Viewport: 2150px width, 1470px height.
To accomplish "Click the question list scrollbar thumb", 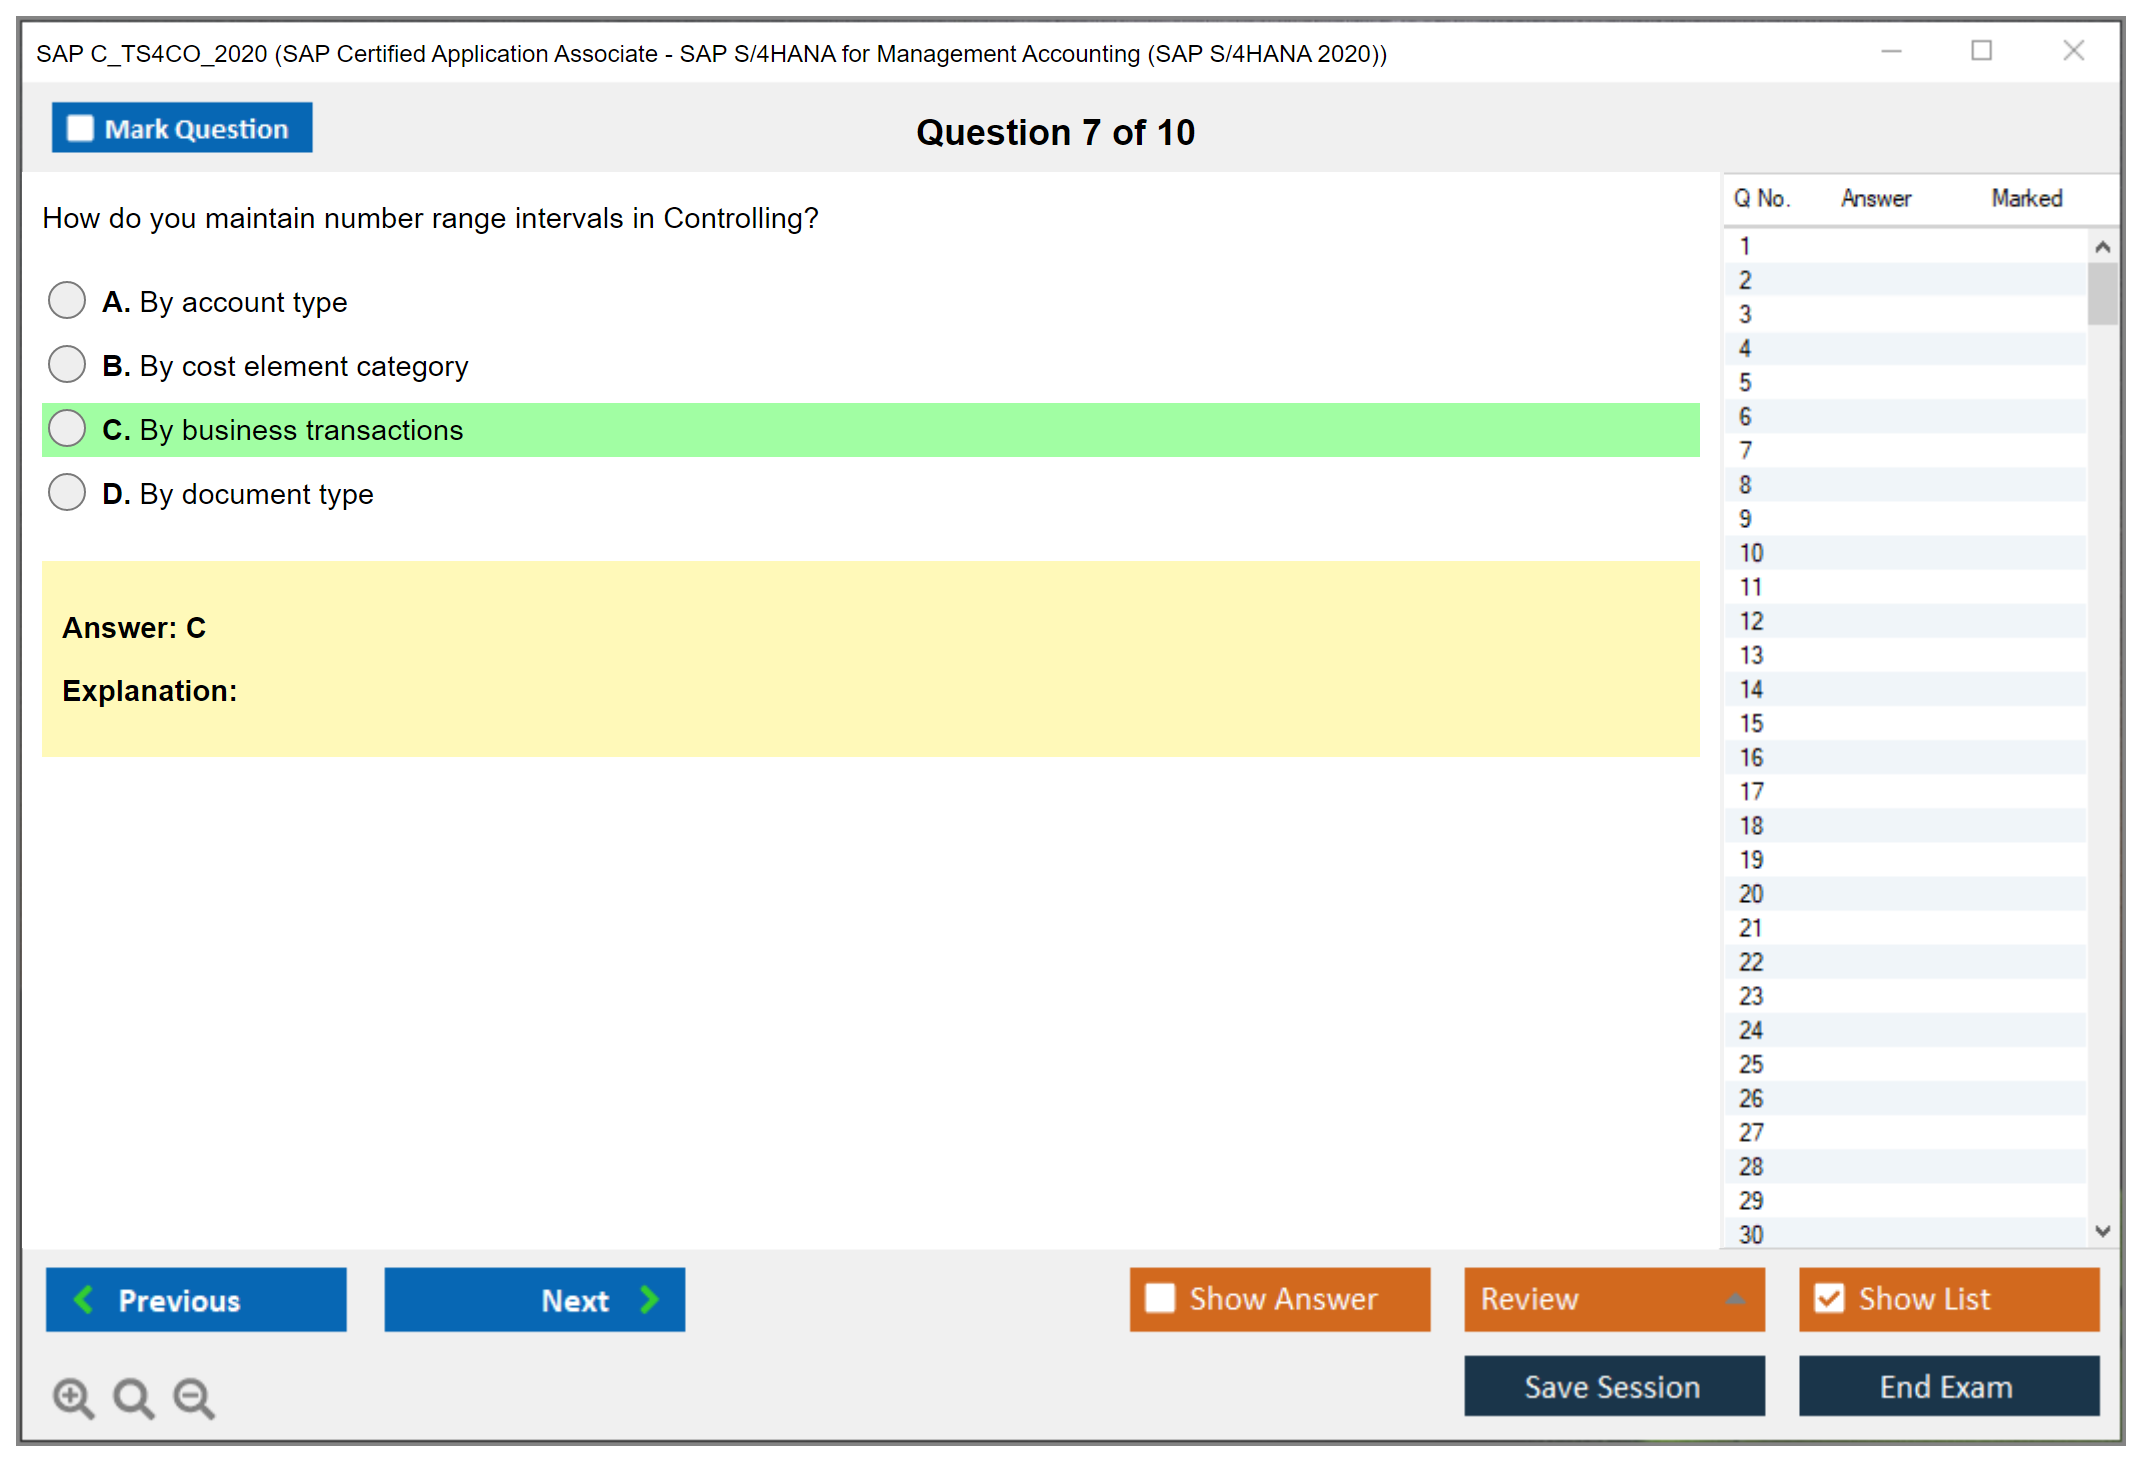I will 2102,293.
